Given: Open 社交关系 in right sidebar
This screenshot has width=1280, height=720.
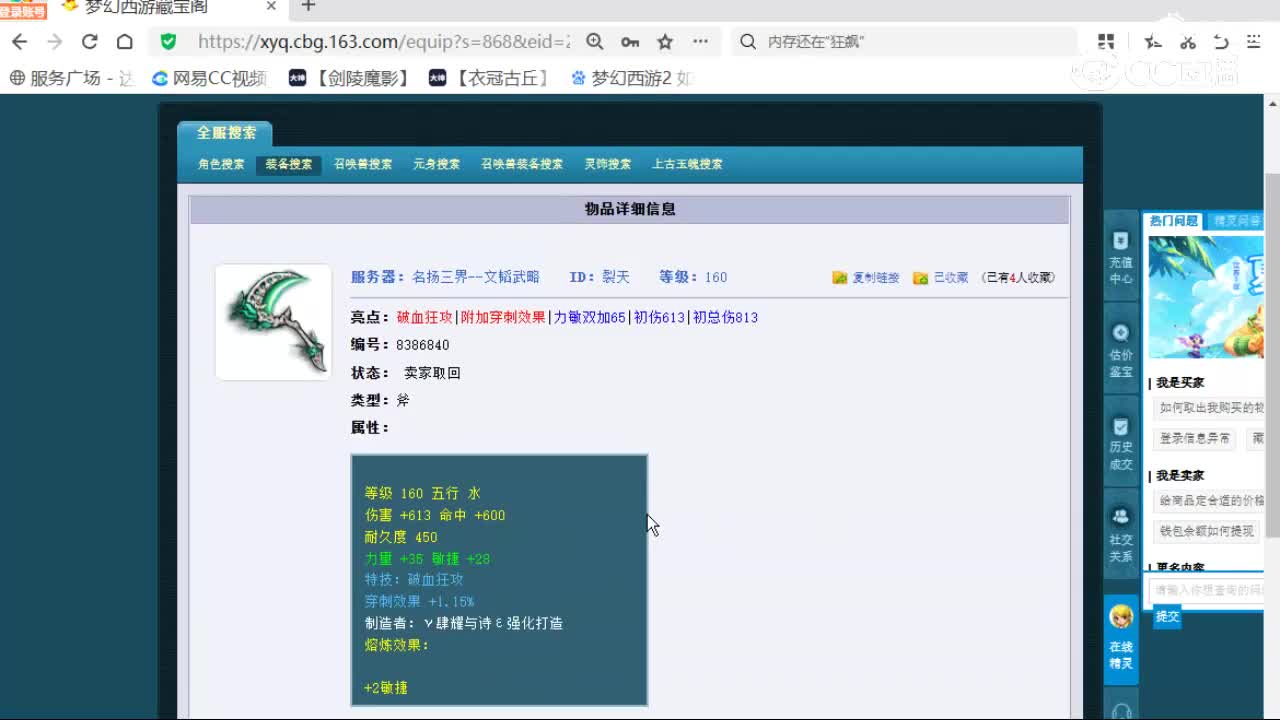Looking at the screenshot, I should [1121, 535].
